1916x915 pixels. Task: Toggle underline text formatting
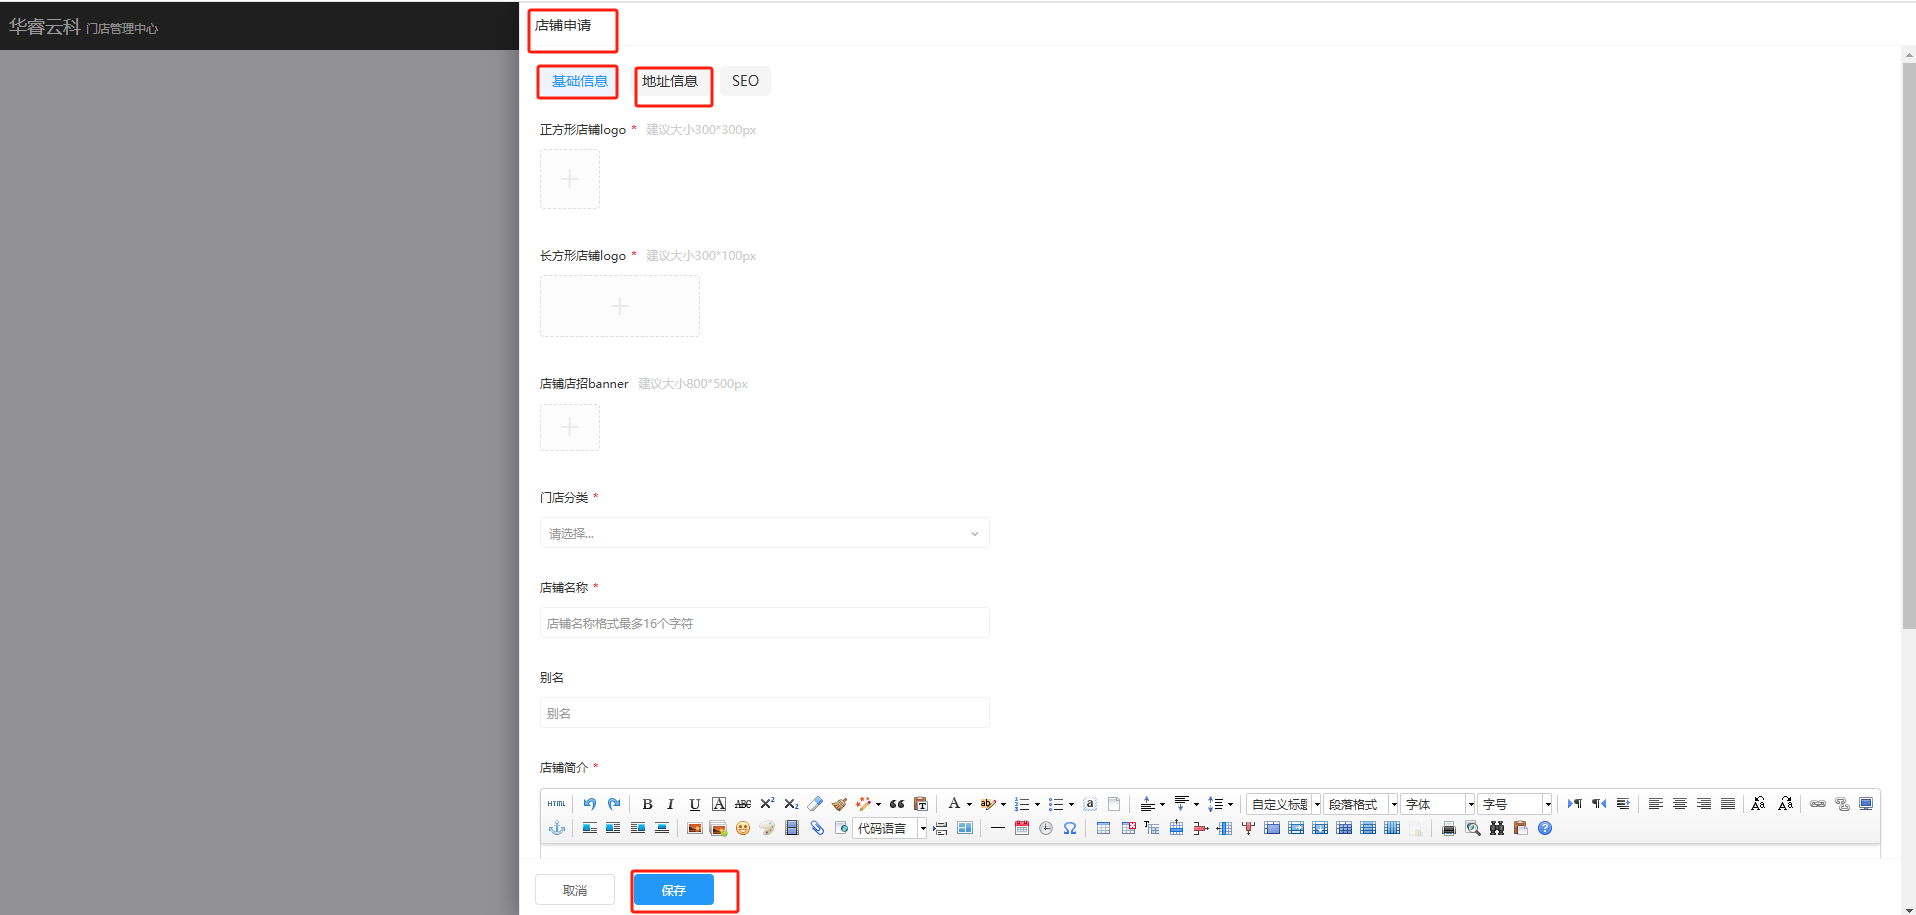pyautogui.click(x=694, y=804)
